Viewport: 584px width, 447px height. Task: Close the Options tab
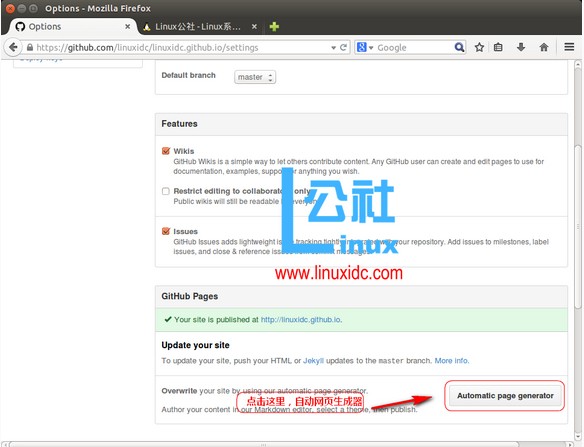[127, 26]
